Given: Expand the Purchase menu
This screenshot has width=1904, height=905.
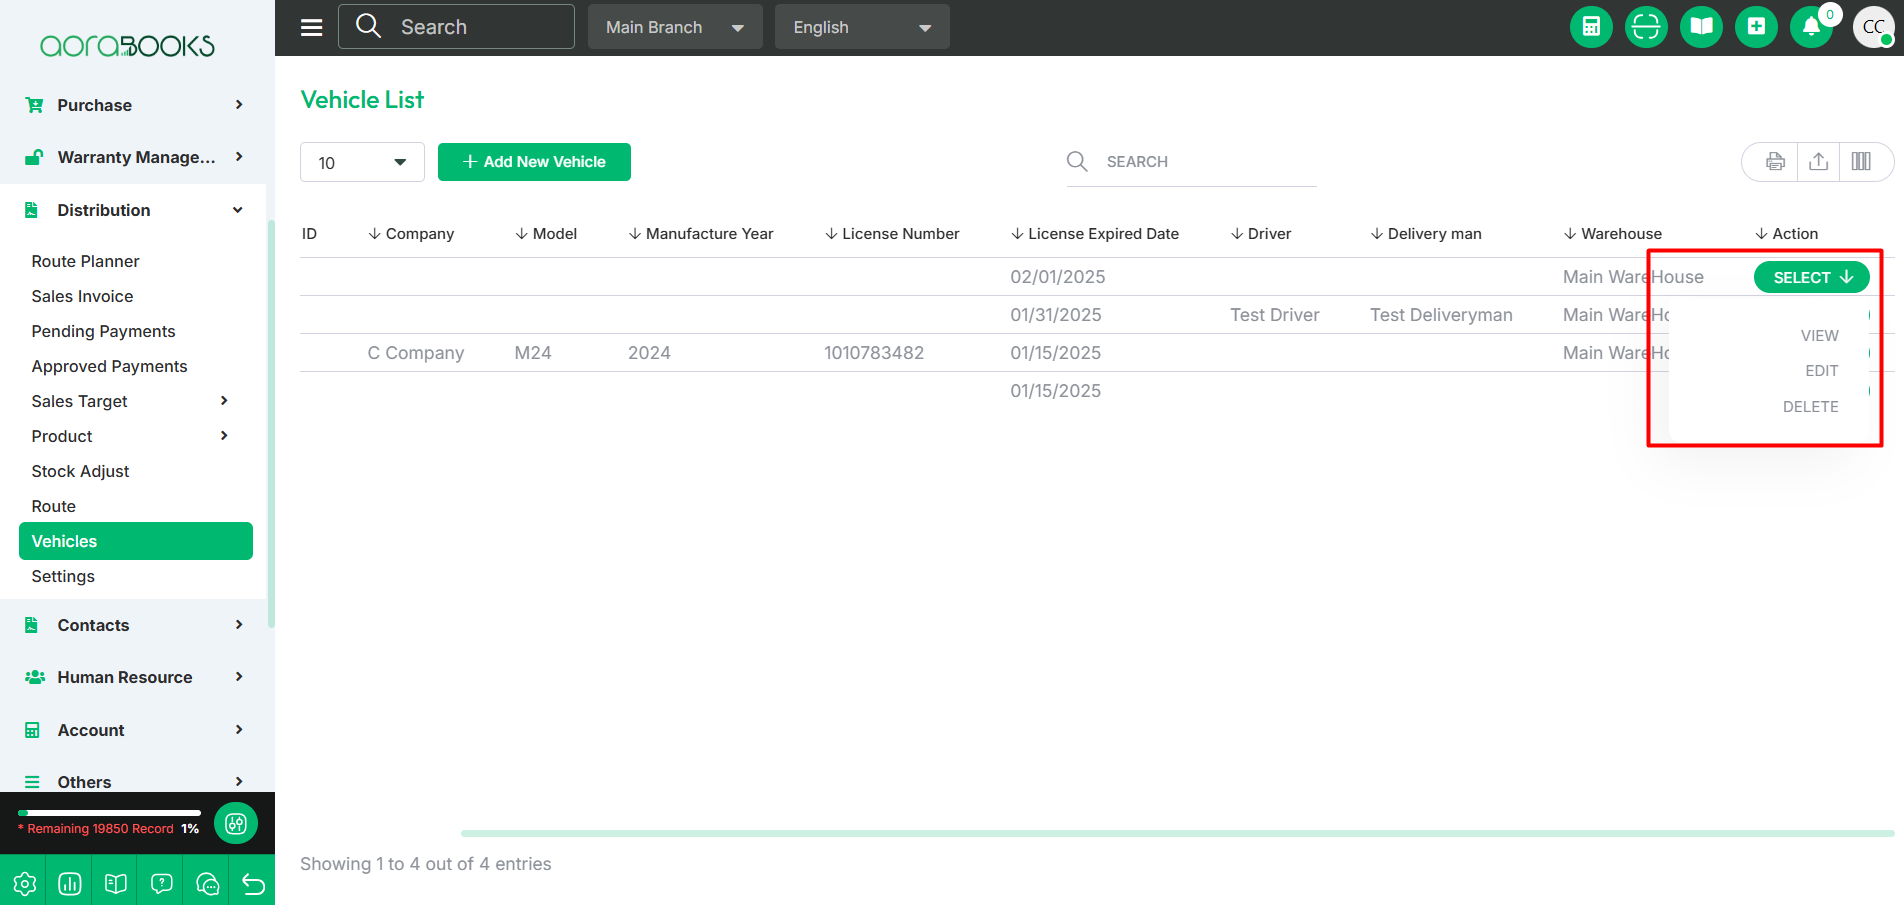Looking at the screenshot, I should click(x=135, y=105).
